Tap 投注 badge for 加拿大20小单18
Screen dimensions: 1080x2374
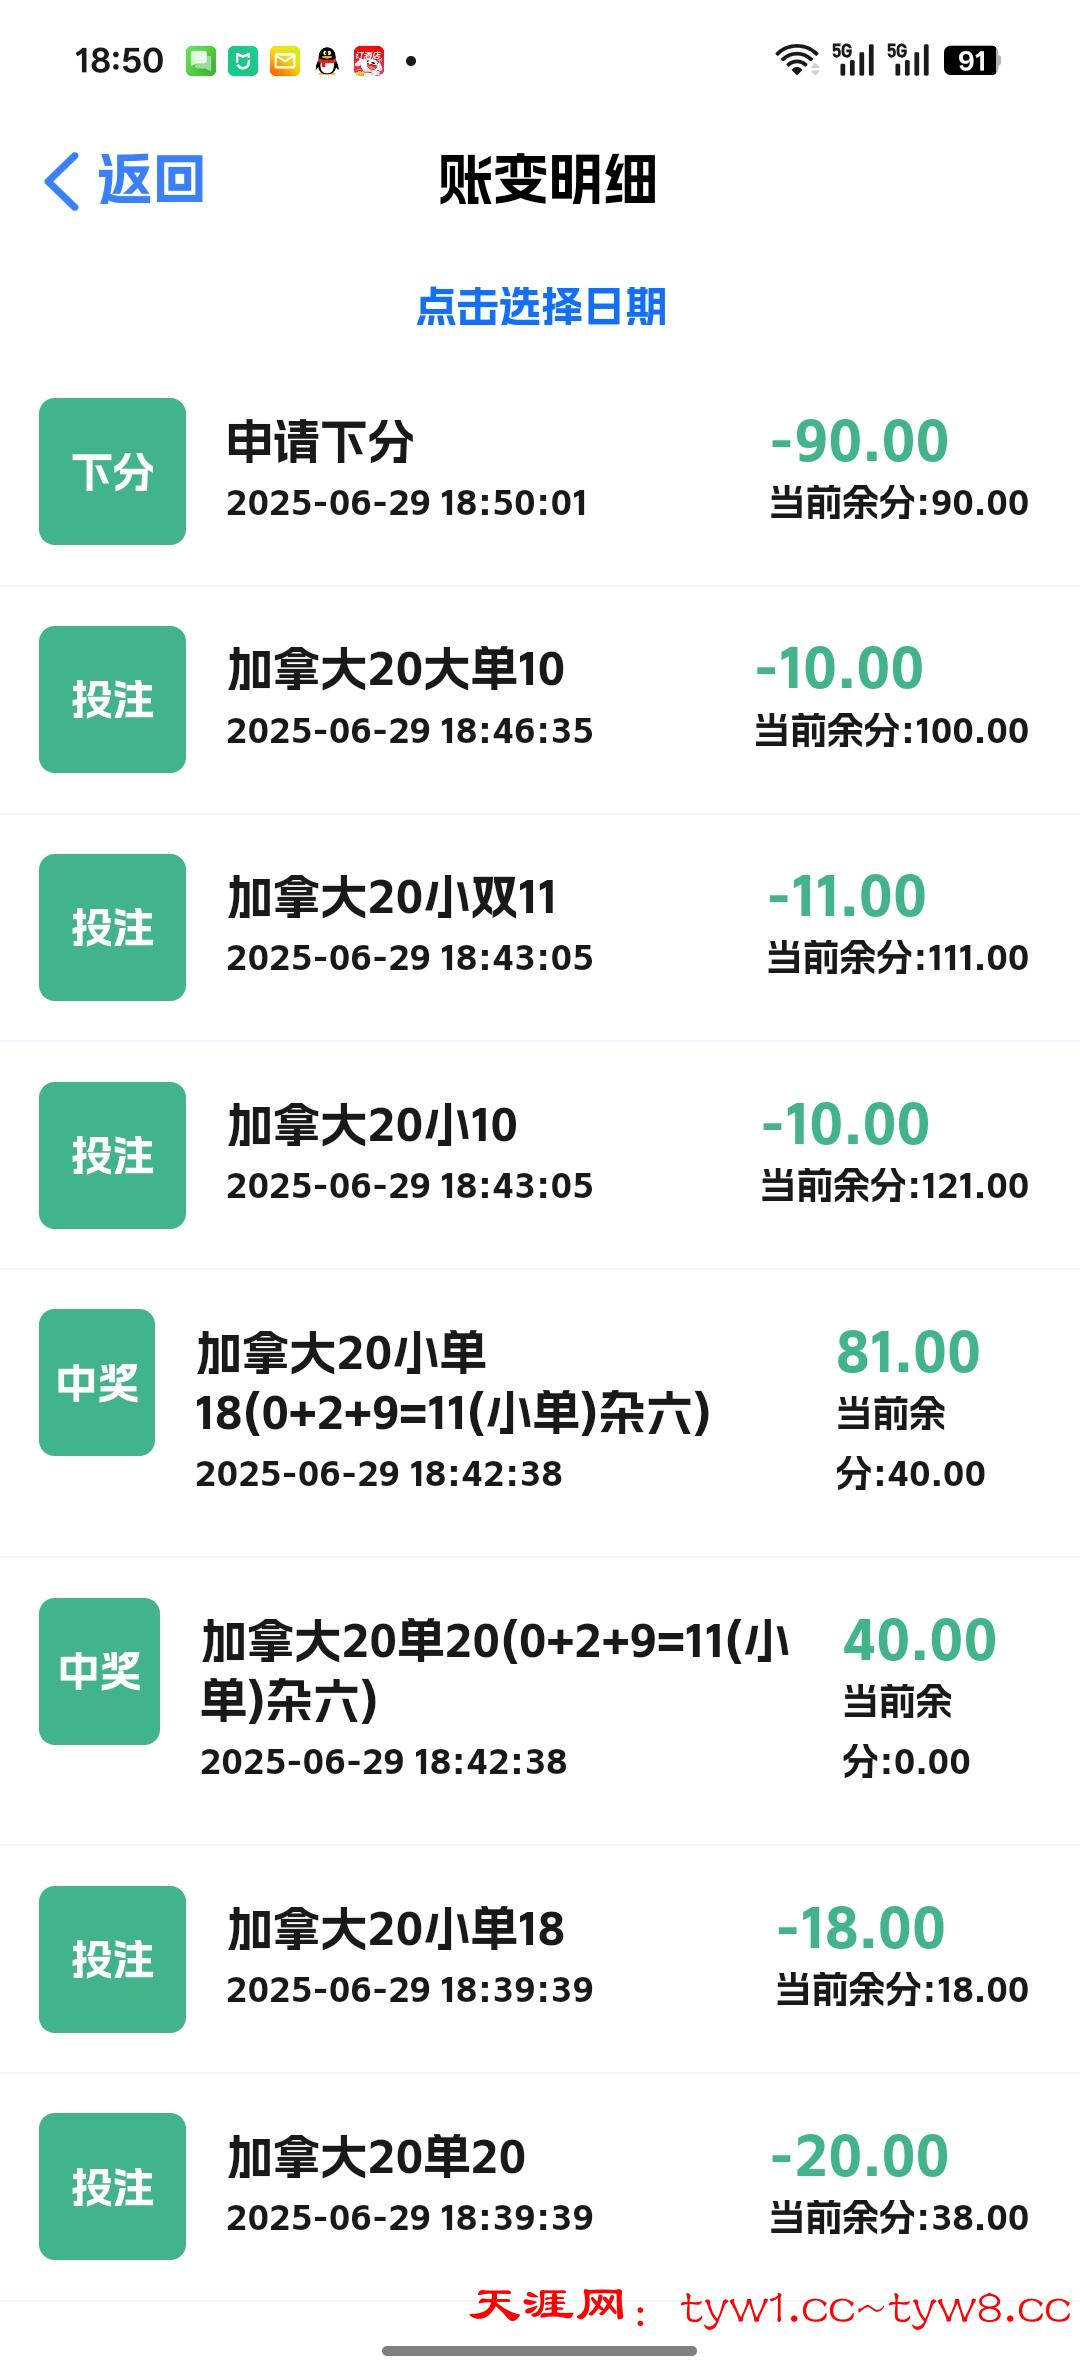pyautogui.click(x=112, y=1959)
